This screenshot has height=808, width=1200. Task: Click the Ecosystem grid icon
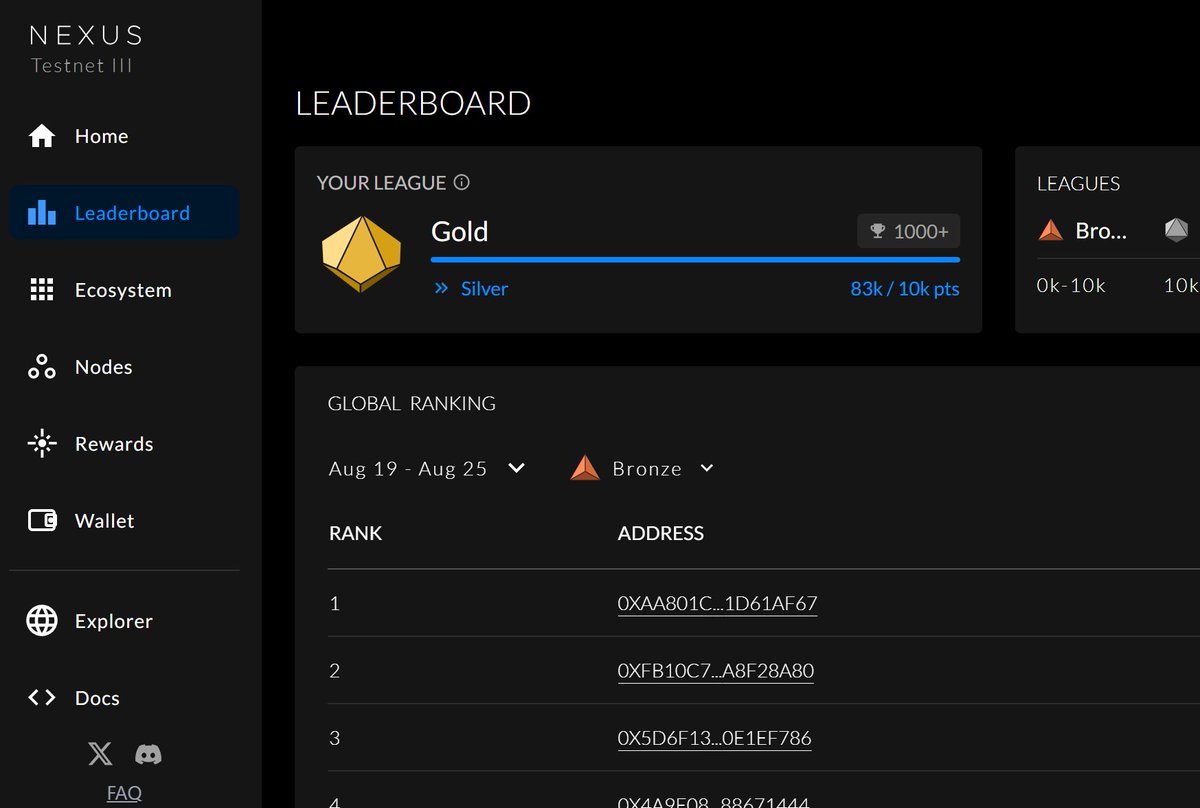(x=42, y=290)
